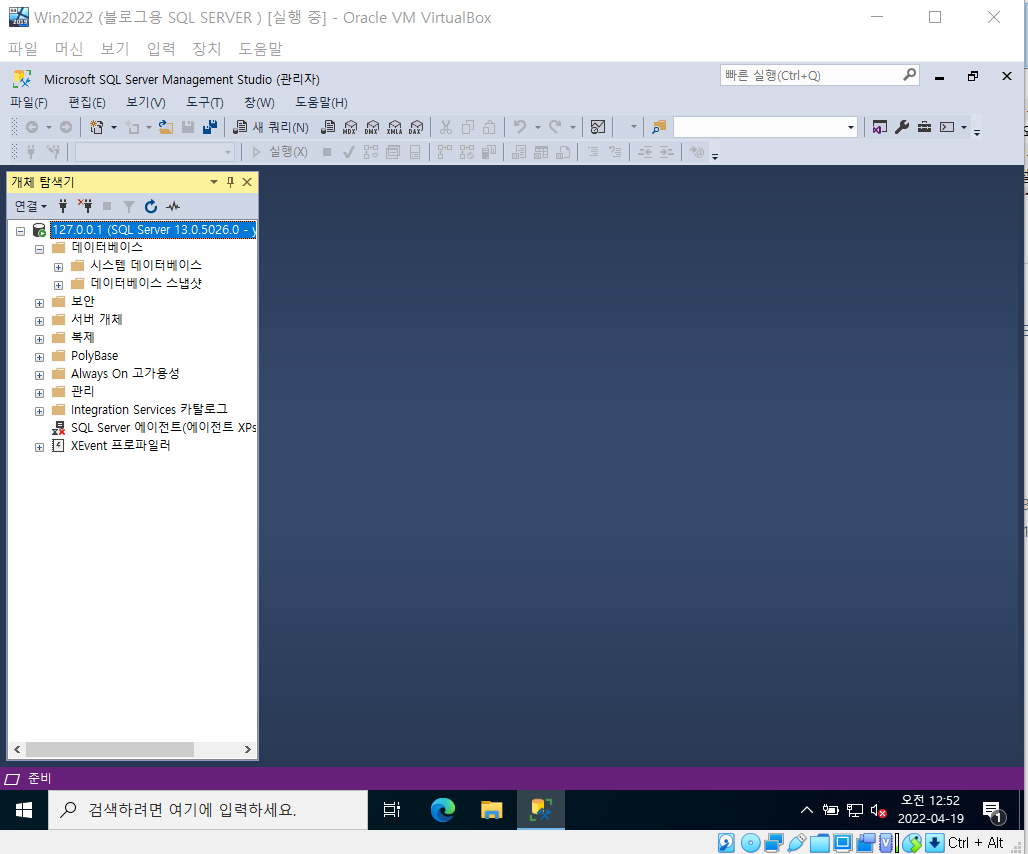Open the VirtualBox 장치 menu
The height and width of the screenshot is (854, 1028).
[207, 49]
